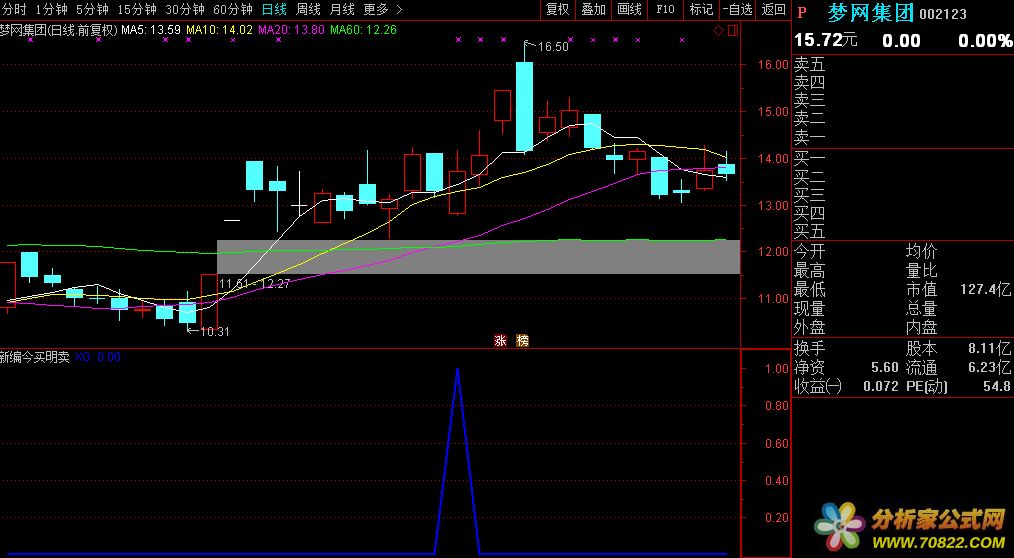Click the MA60: 12.26 indicator label
This screenshot has width=1014, height=558.
click(x=363, y=30)
